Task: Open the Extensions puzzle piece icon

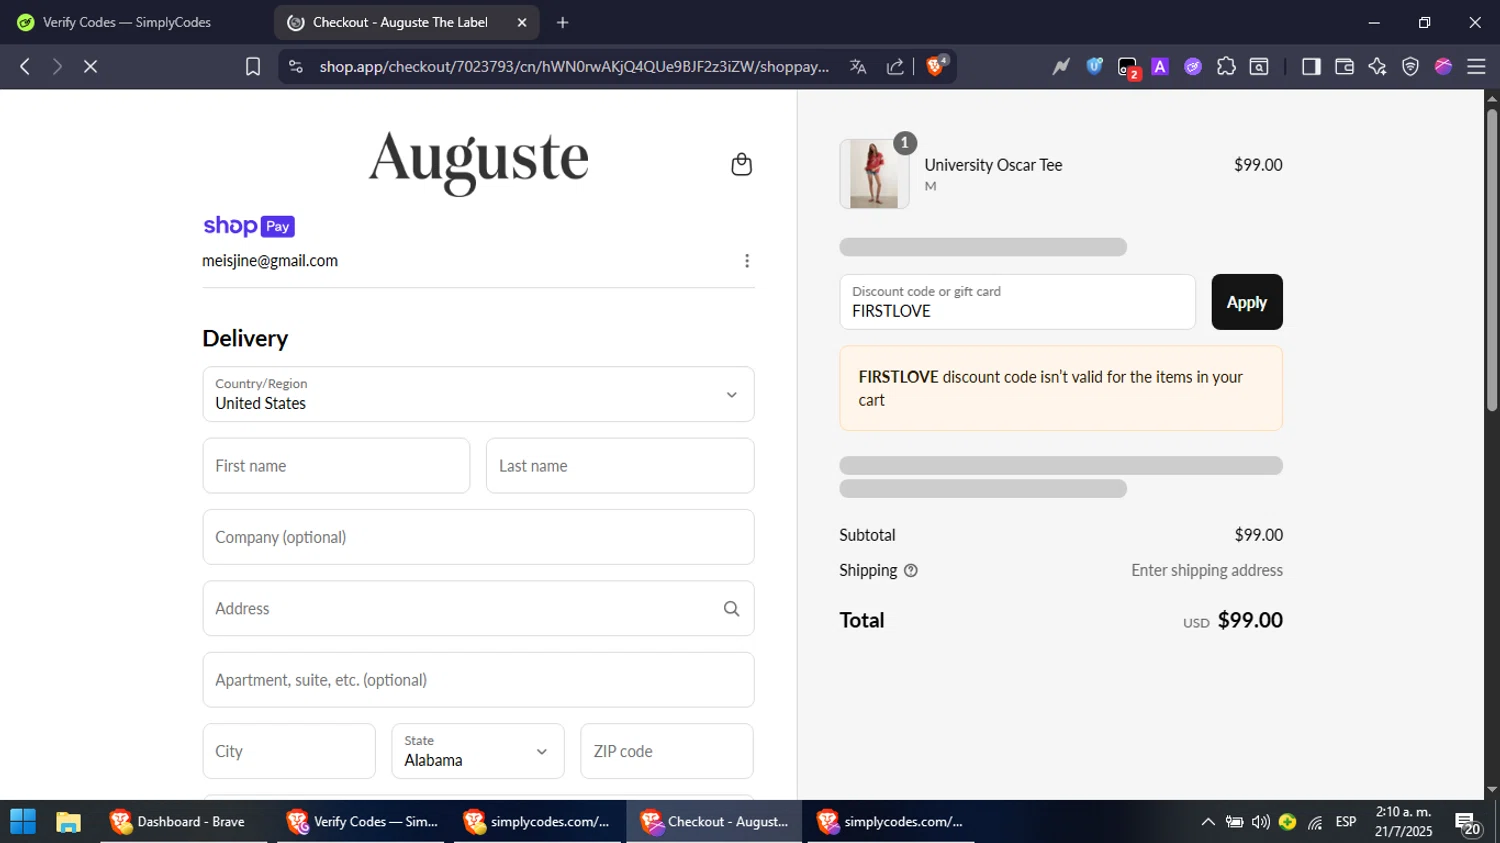Action: pos(1226,67)
